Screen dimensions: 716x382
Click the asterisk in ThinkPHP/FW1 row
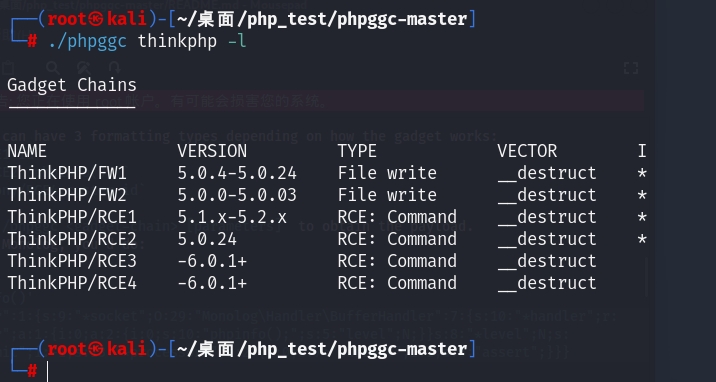point(642,173)
